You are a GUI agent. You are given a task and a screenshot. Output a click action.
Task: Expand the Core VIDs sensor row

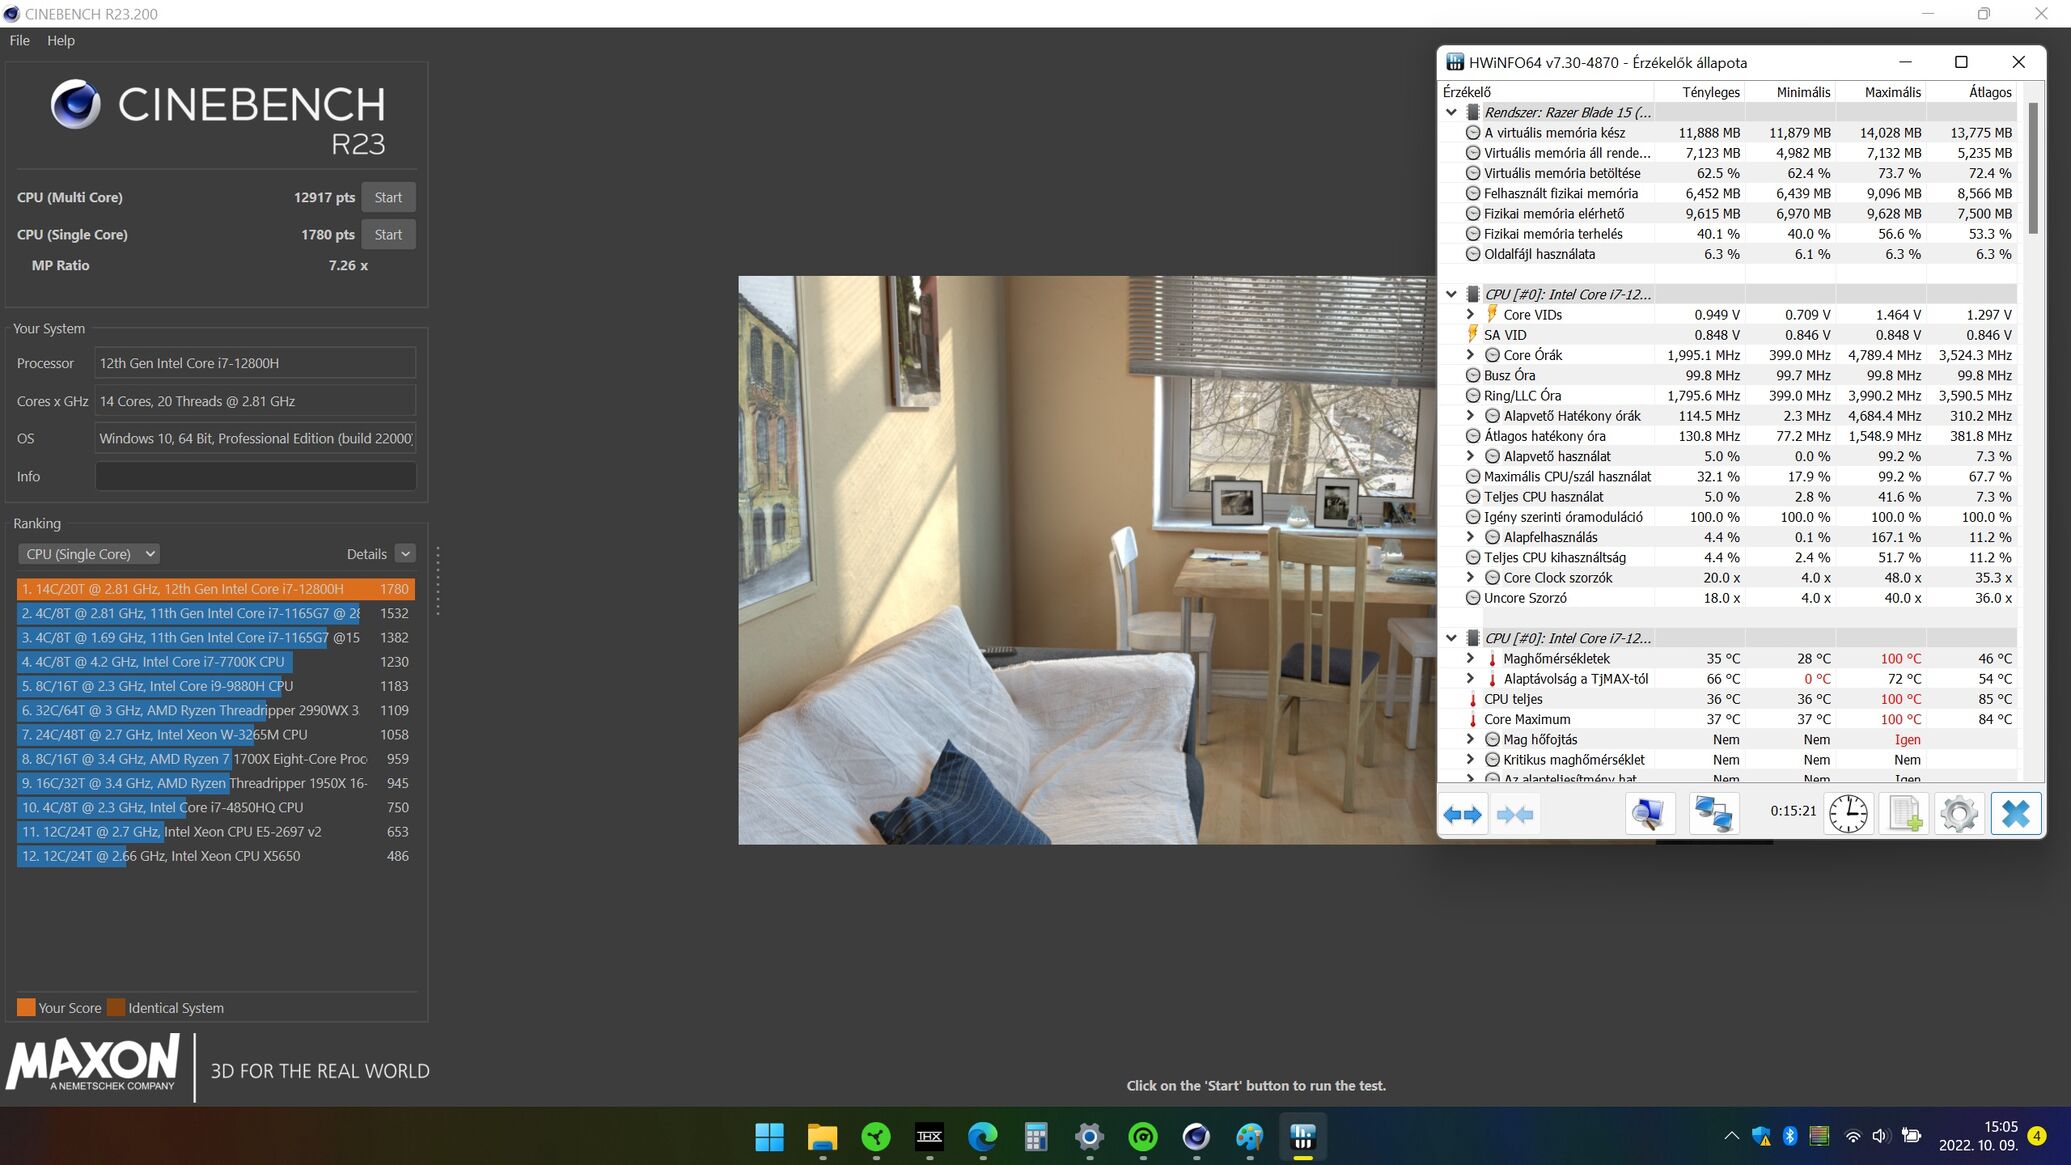click(x=1470, y=314)
